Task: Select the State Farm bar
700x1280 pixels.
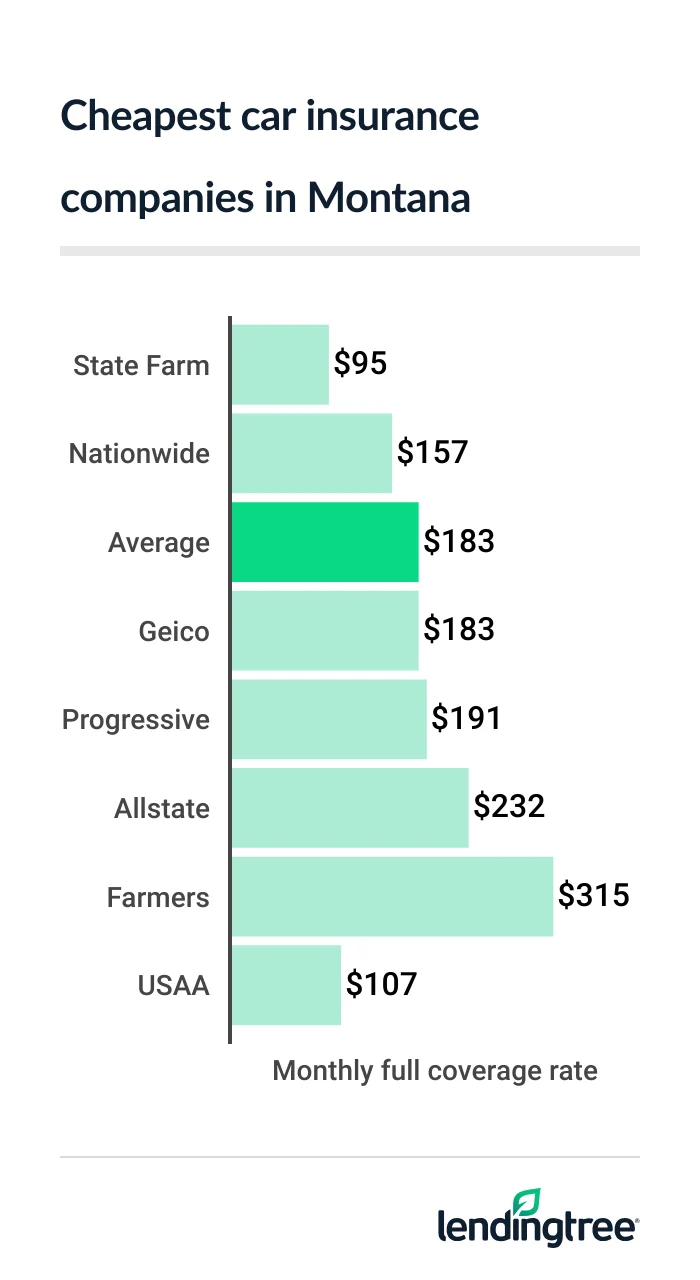Action: [280, 365]
